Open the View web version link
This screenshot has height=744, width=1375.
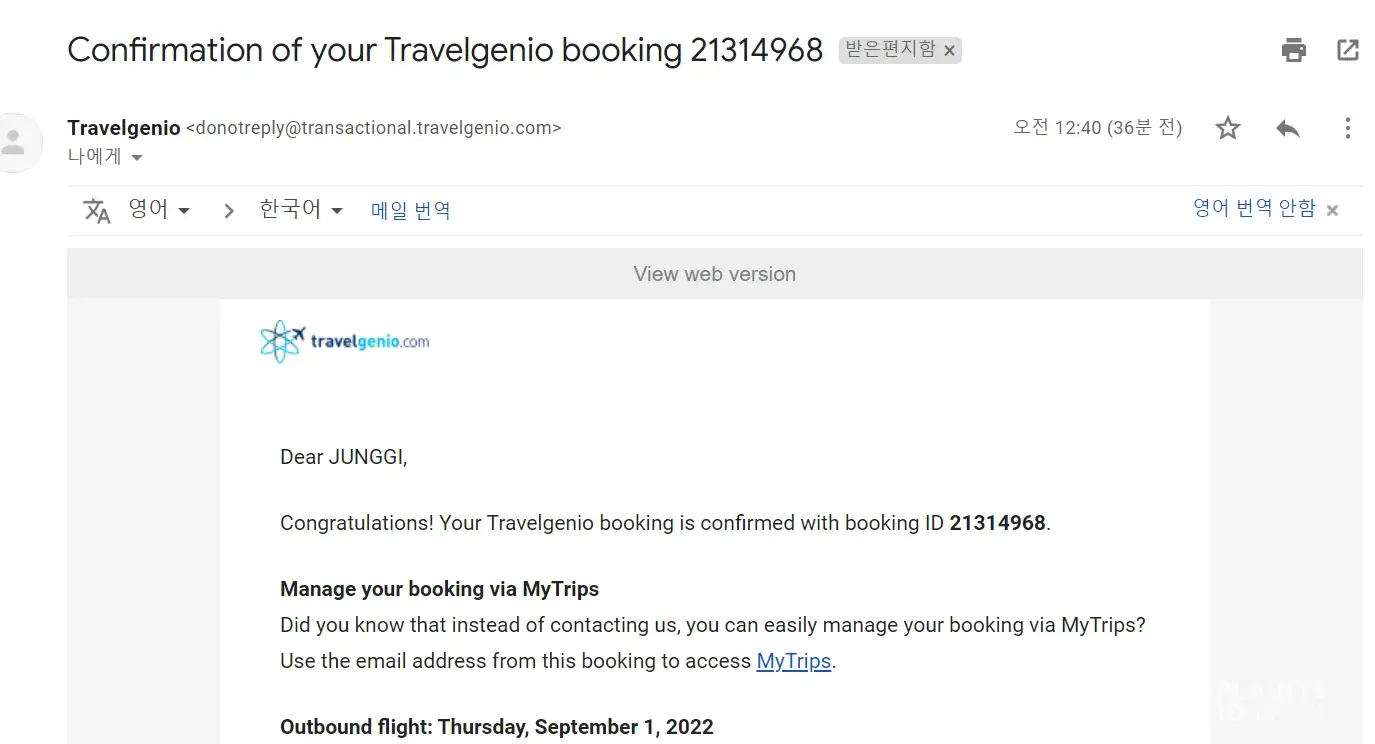[714, 274]
